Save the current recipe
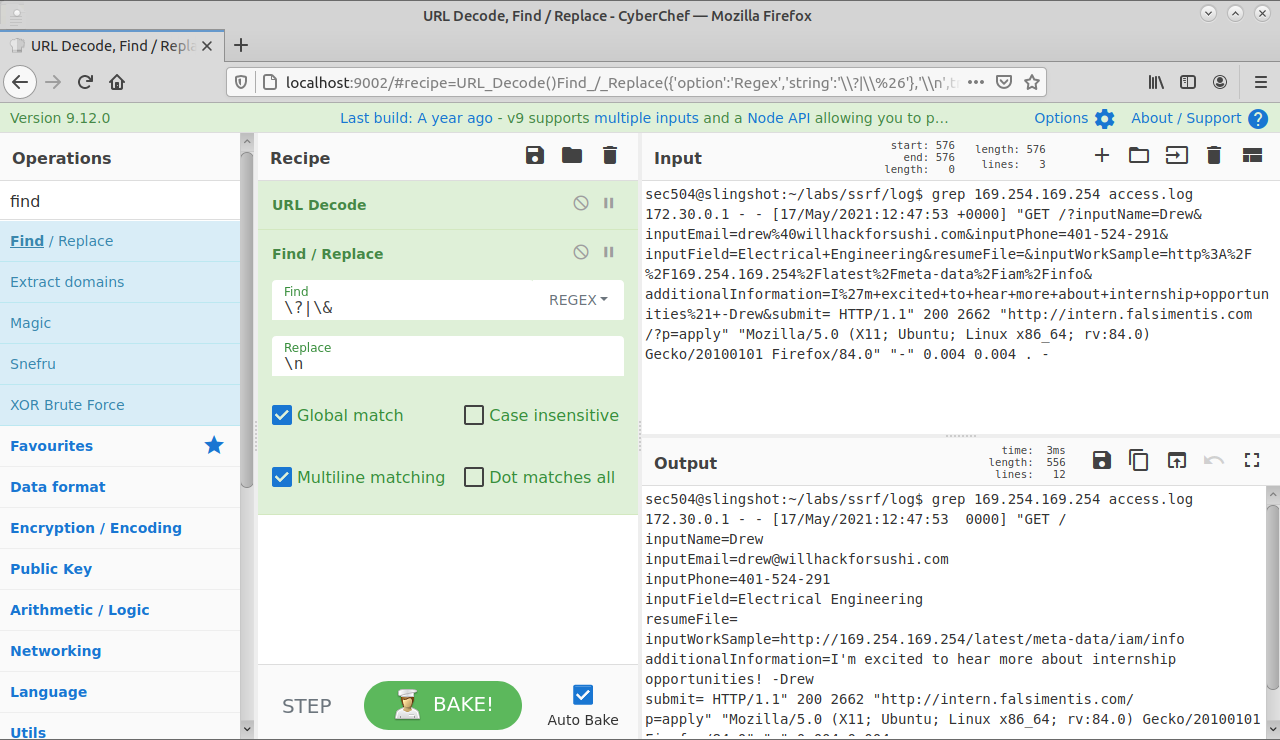1280x740 pixels. (x=535, y=155)
